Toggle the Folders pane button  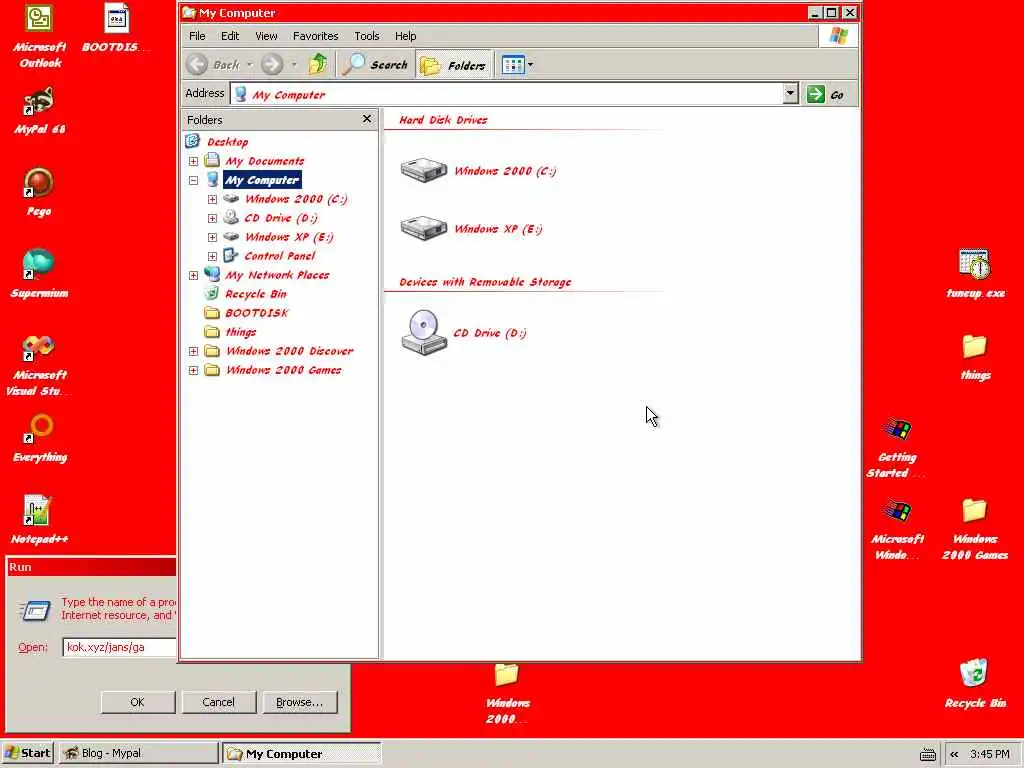[x=454, y=65]
